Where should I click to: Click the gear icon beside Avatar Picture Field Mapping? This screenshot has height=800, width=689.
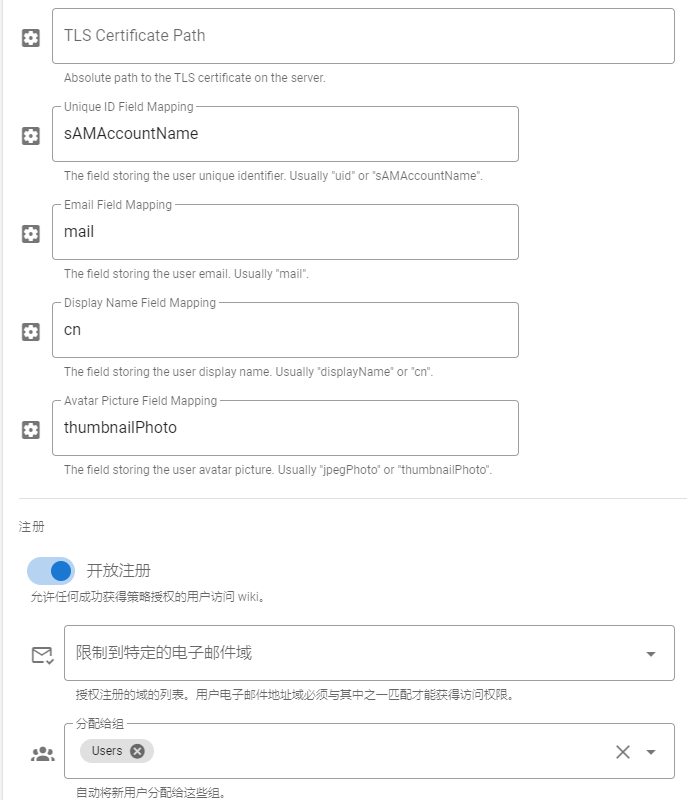click(31, 430)
